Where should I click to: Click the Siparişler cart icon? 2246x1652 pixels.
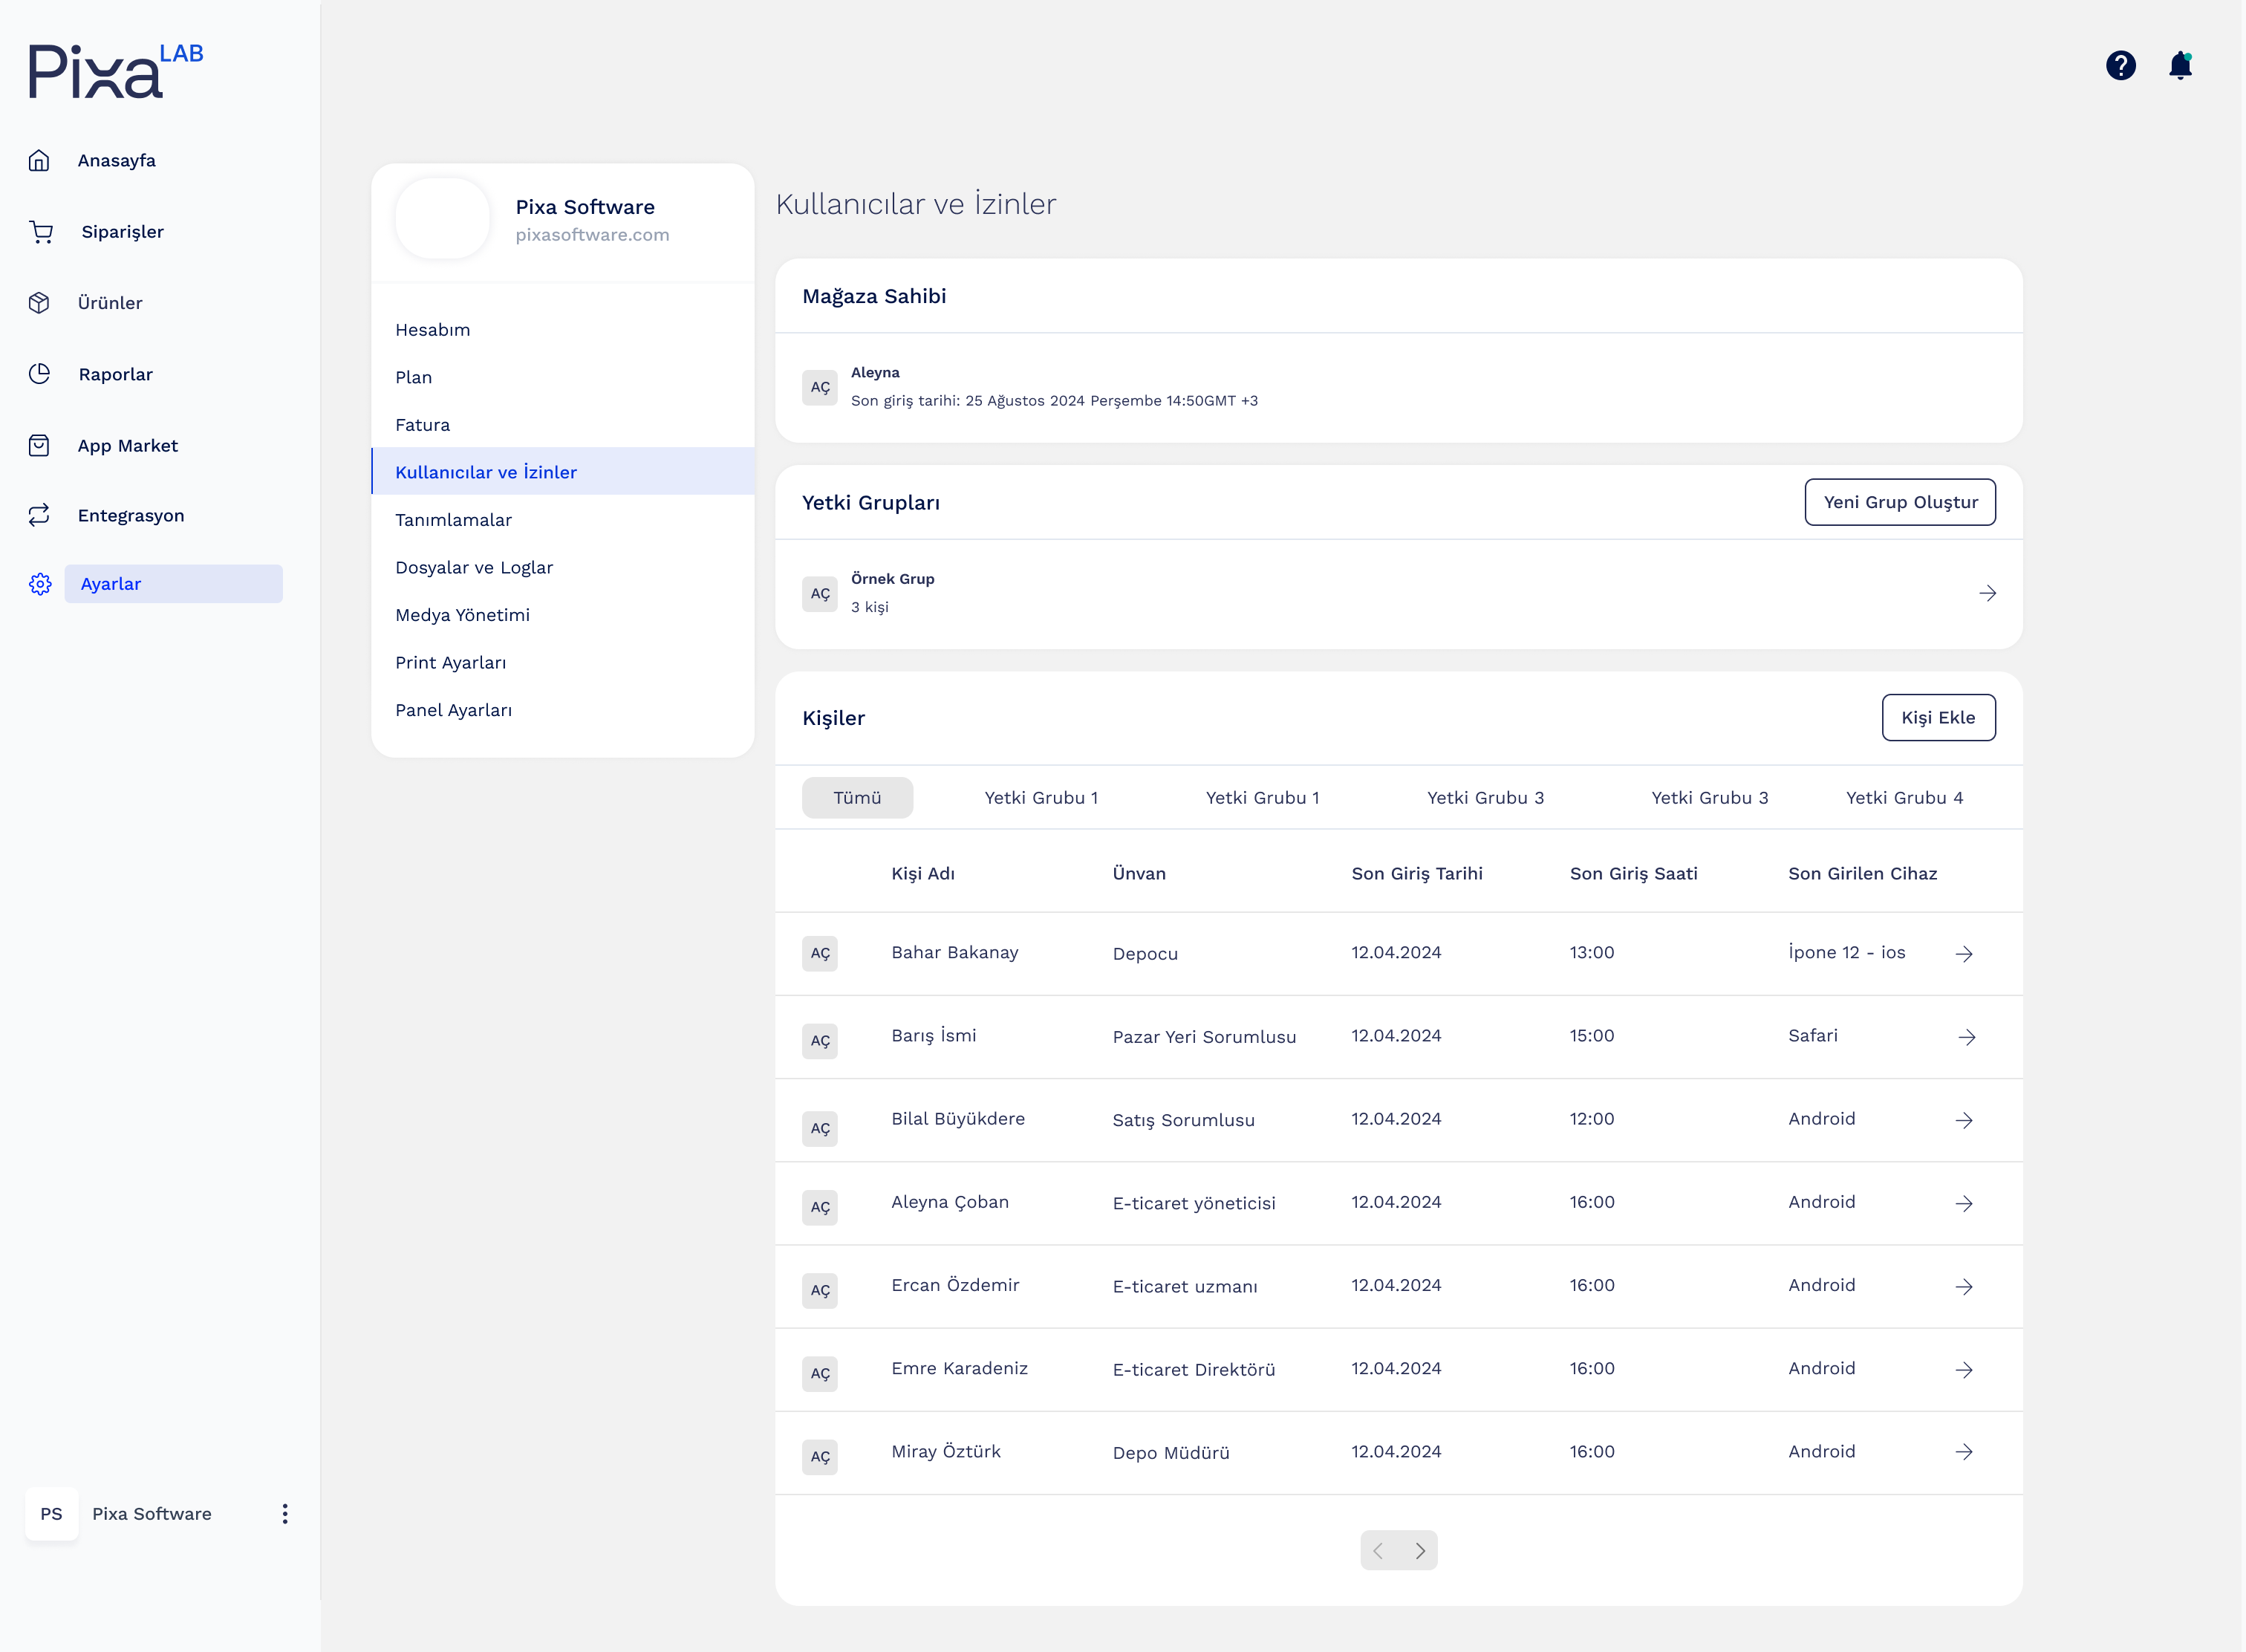coord(41,232)
